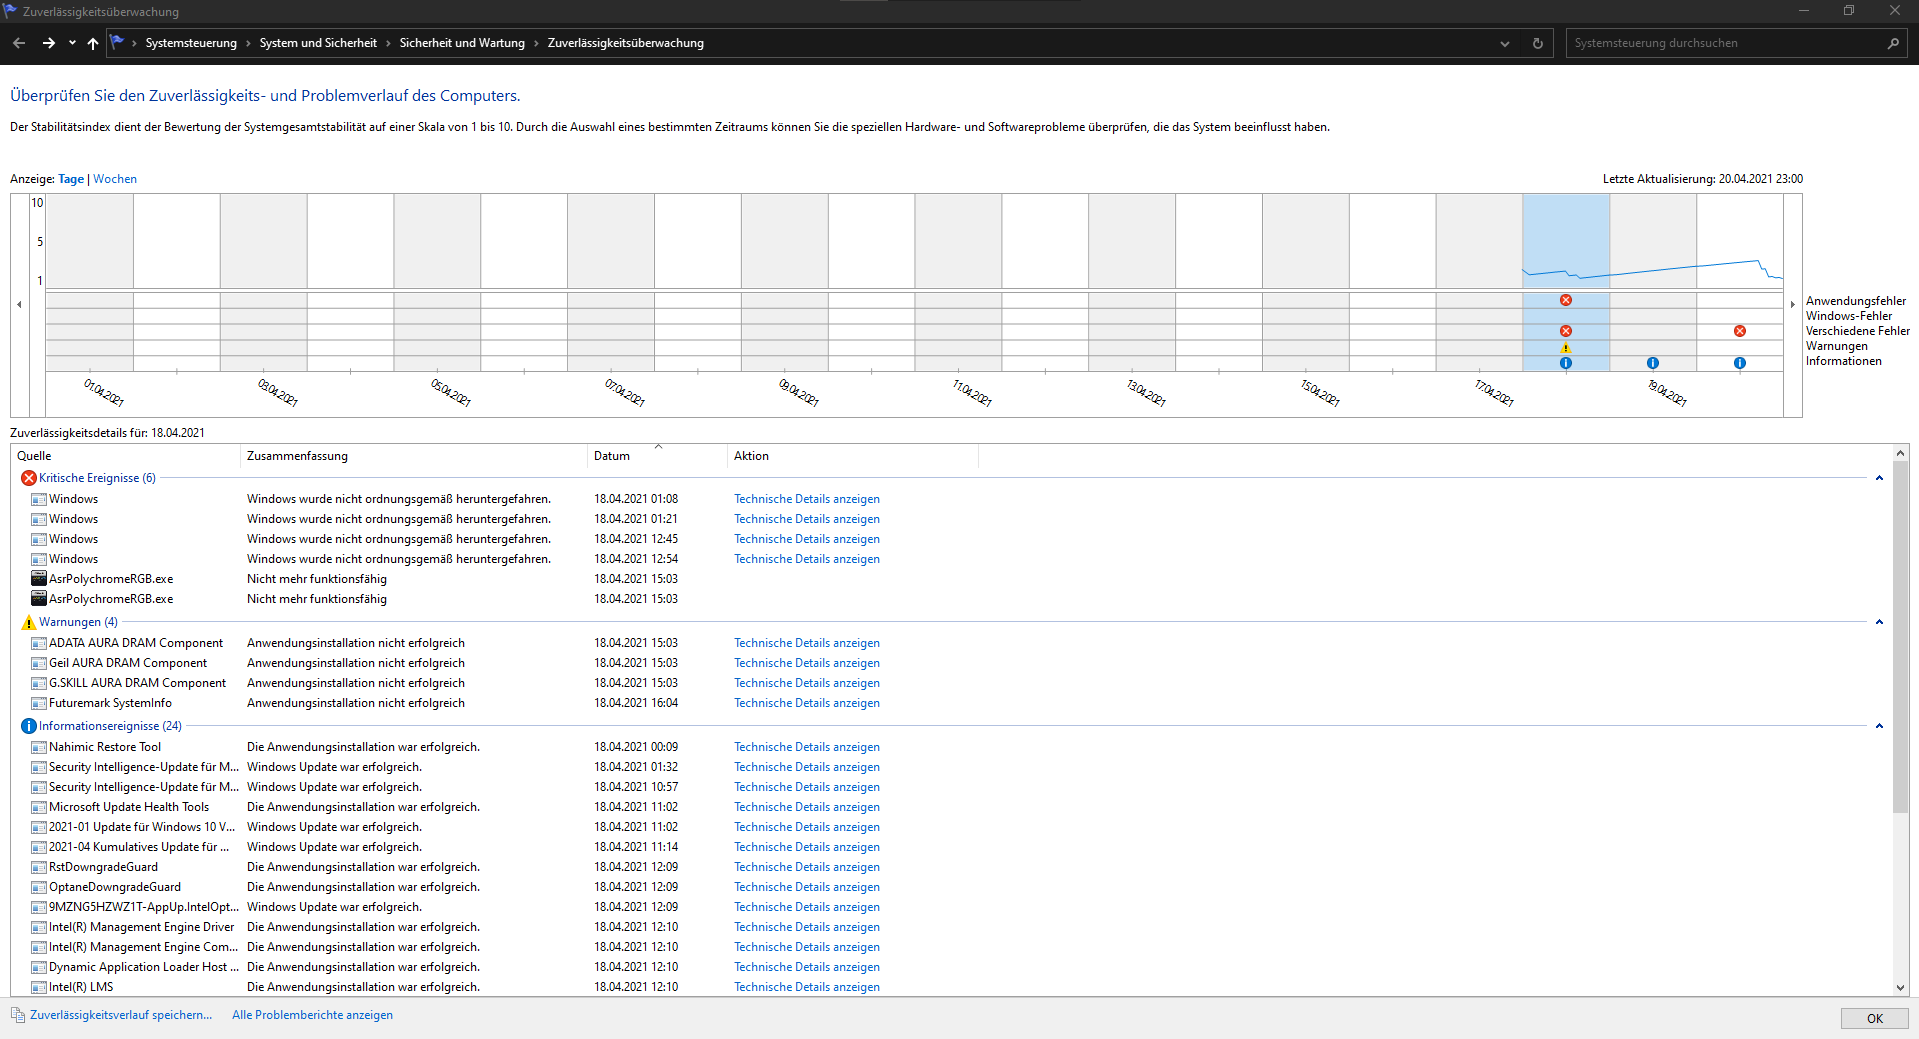This screenshot has width=1919, height=1039.
Task: Open the address bar history dropdown
Action: 1505,43
